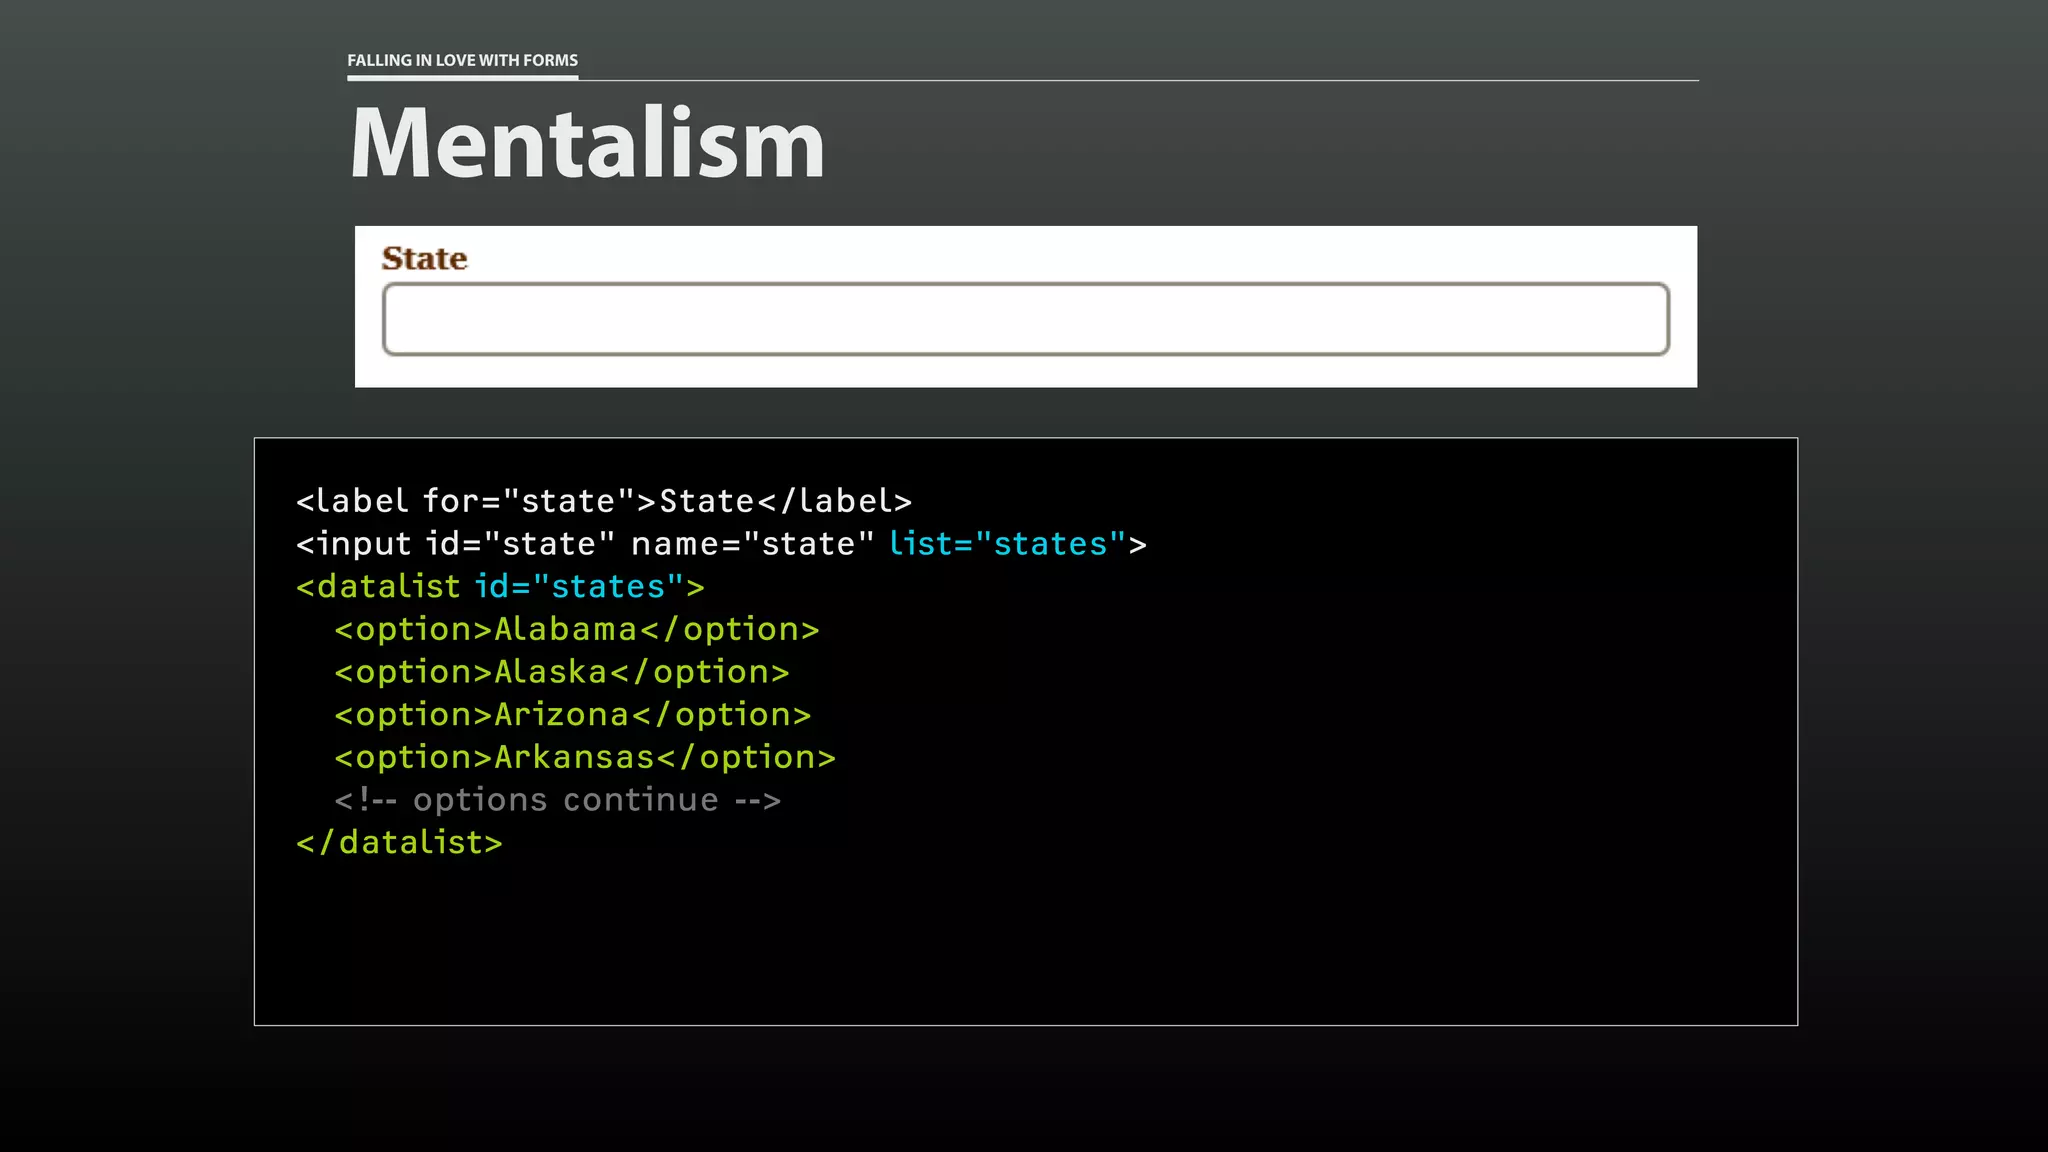This screenshot has height=1152, width=2048.
Task: Click the name="state" attribute in code
Action: pyautogui.click(x=752, y=544)
